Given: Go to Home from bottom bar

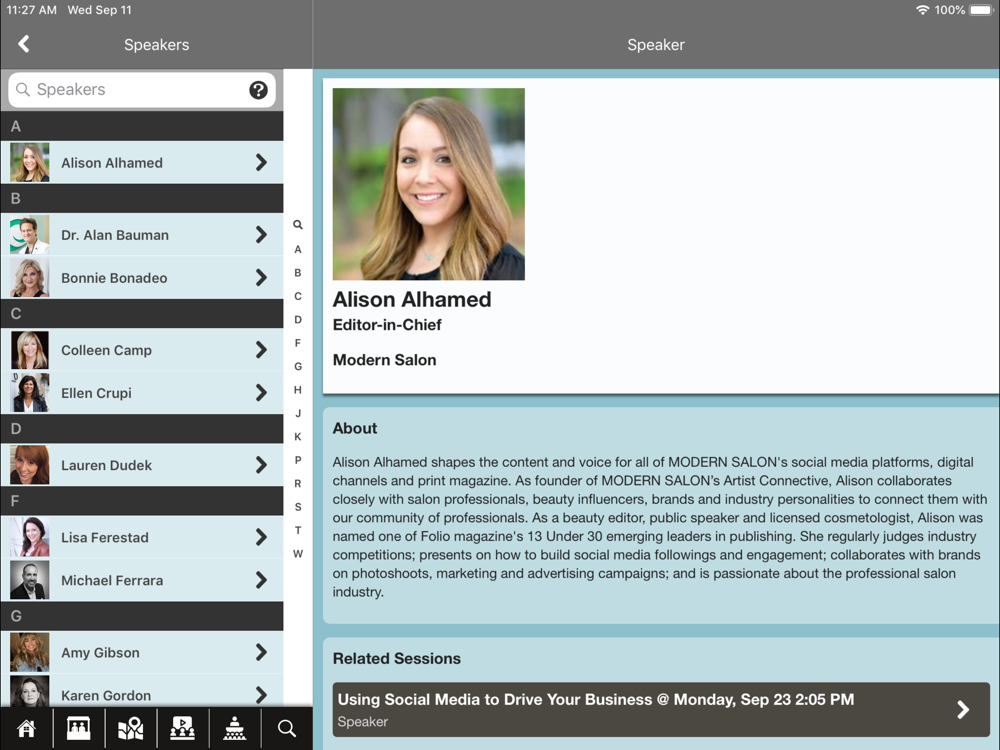Looking at the screenshot, I should click(x=26, y=728).
